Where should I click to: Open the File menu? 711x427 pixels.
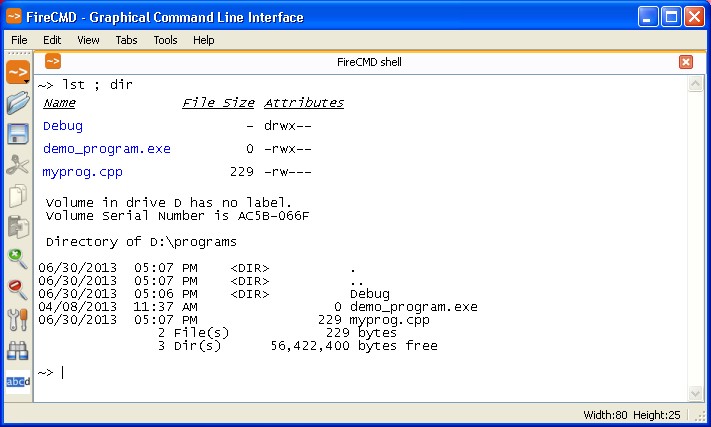(19, 40)
